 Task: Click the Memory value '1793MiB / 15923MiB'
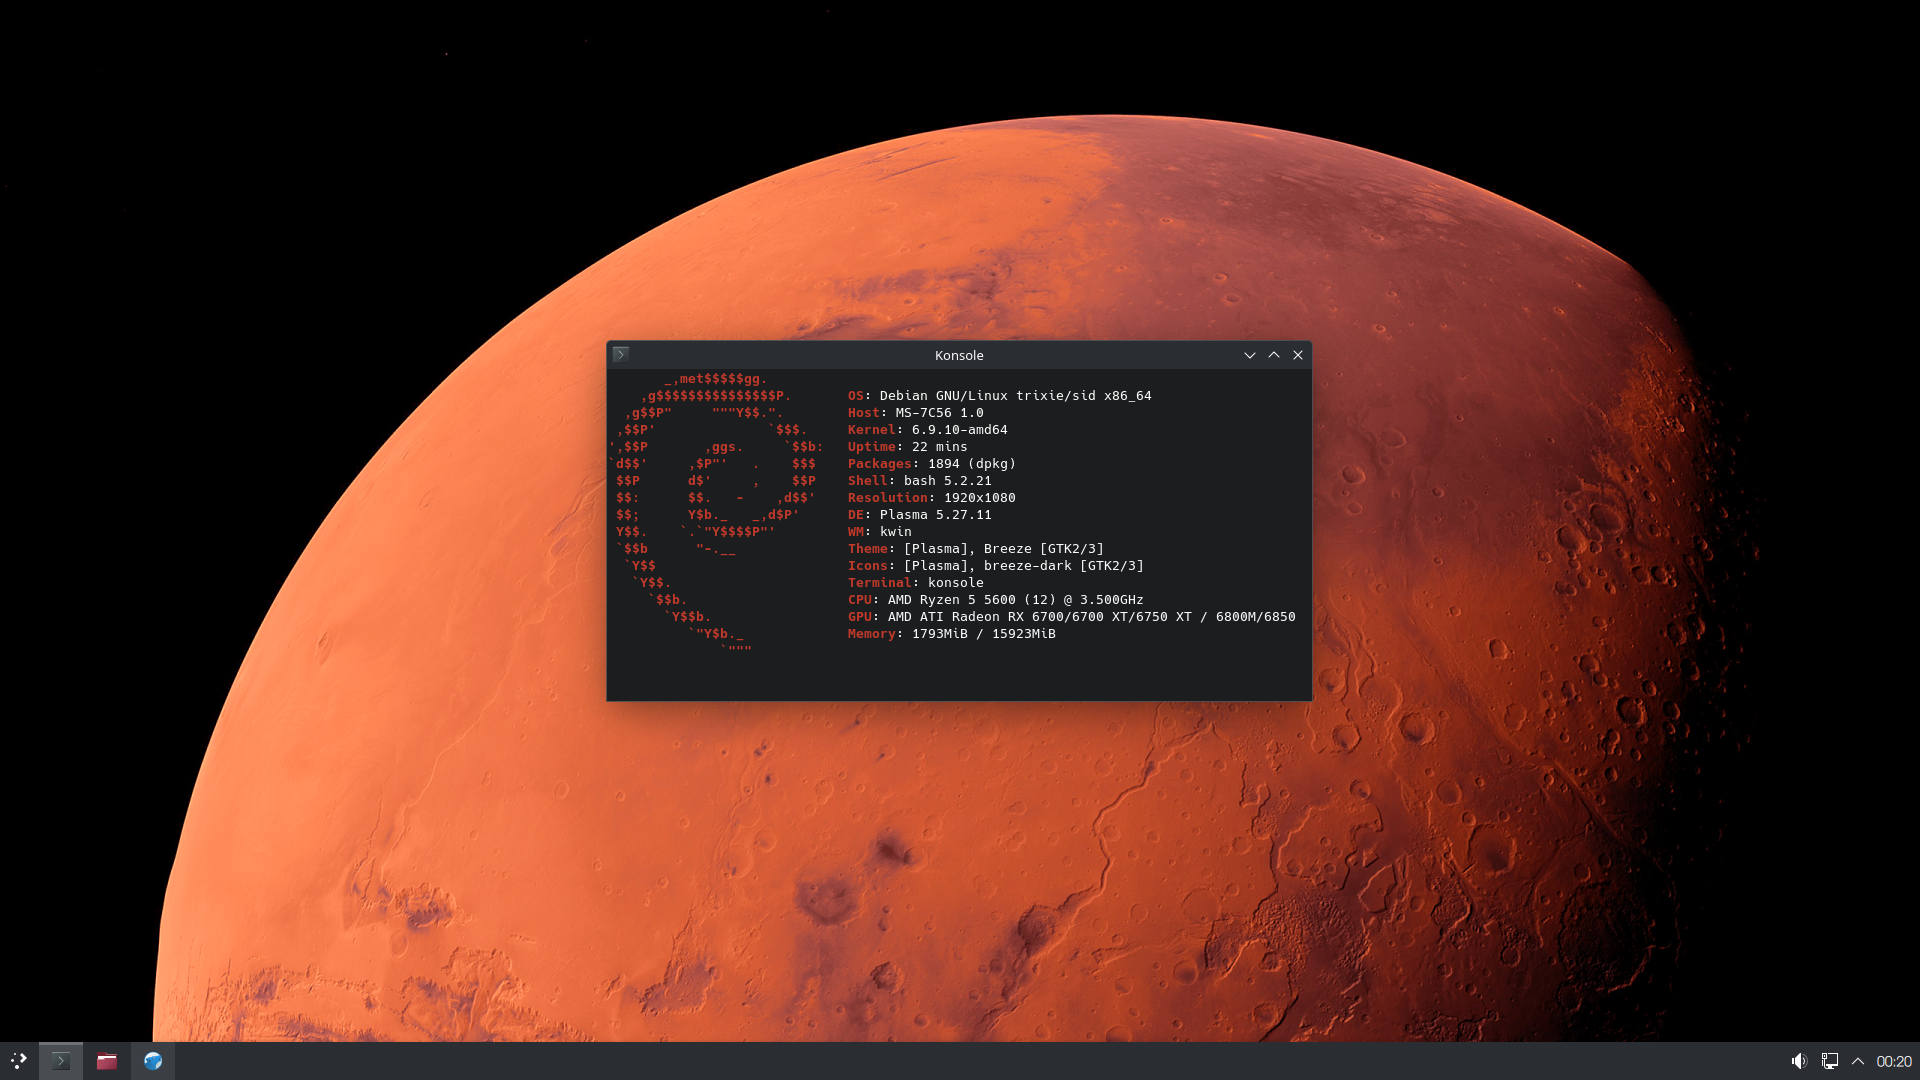(983, 634)
